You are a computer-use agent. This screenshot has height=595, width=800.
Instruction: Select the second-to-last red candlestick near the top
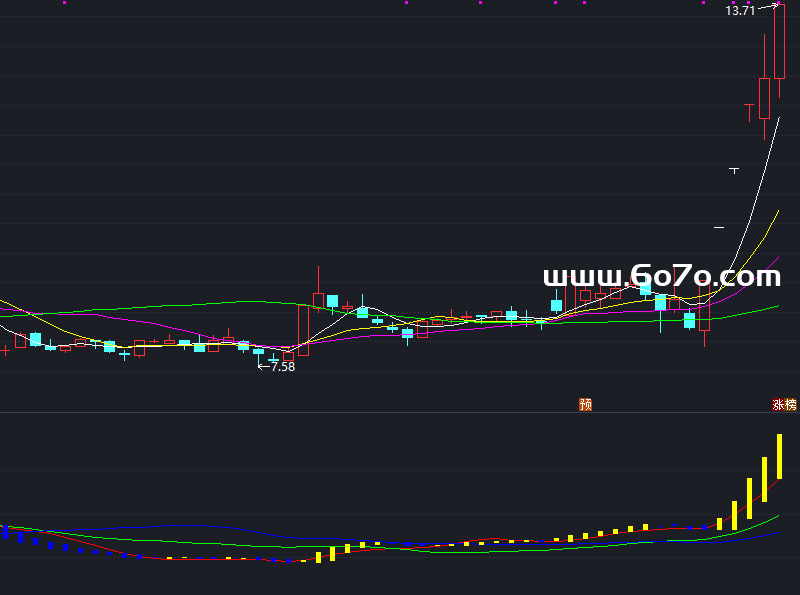pyautogui.click(x=764, y=98)
